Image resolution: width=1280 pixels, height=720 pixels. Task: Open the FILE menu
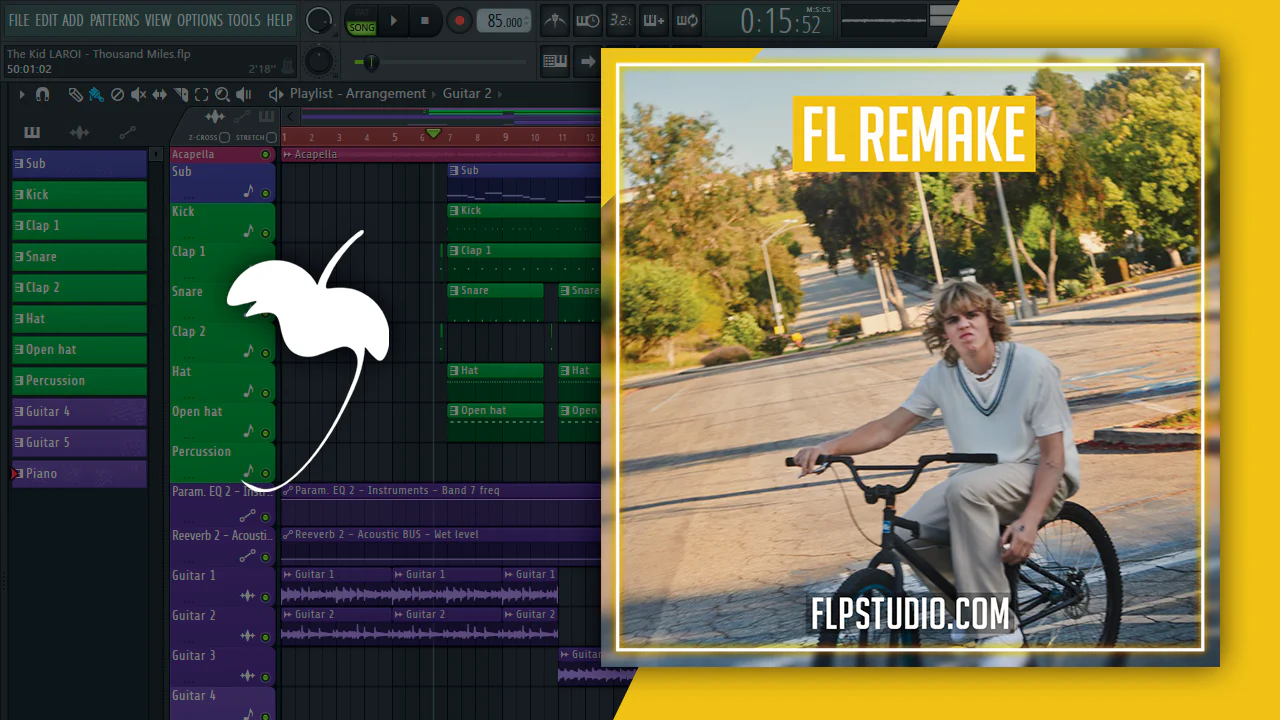click(x=19, y=20)
